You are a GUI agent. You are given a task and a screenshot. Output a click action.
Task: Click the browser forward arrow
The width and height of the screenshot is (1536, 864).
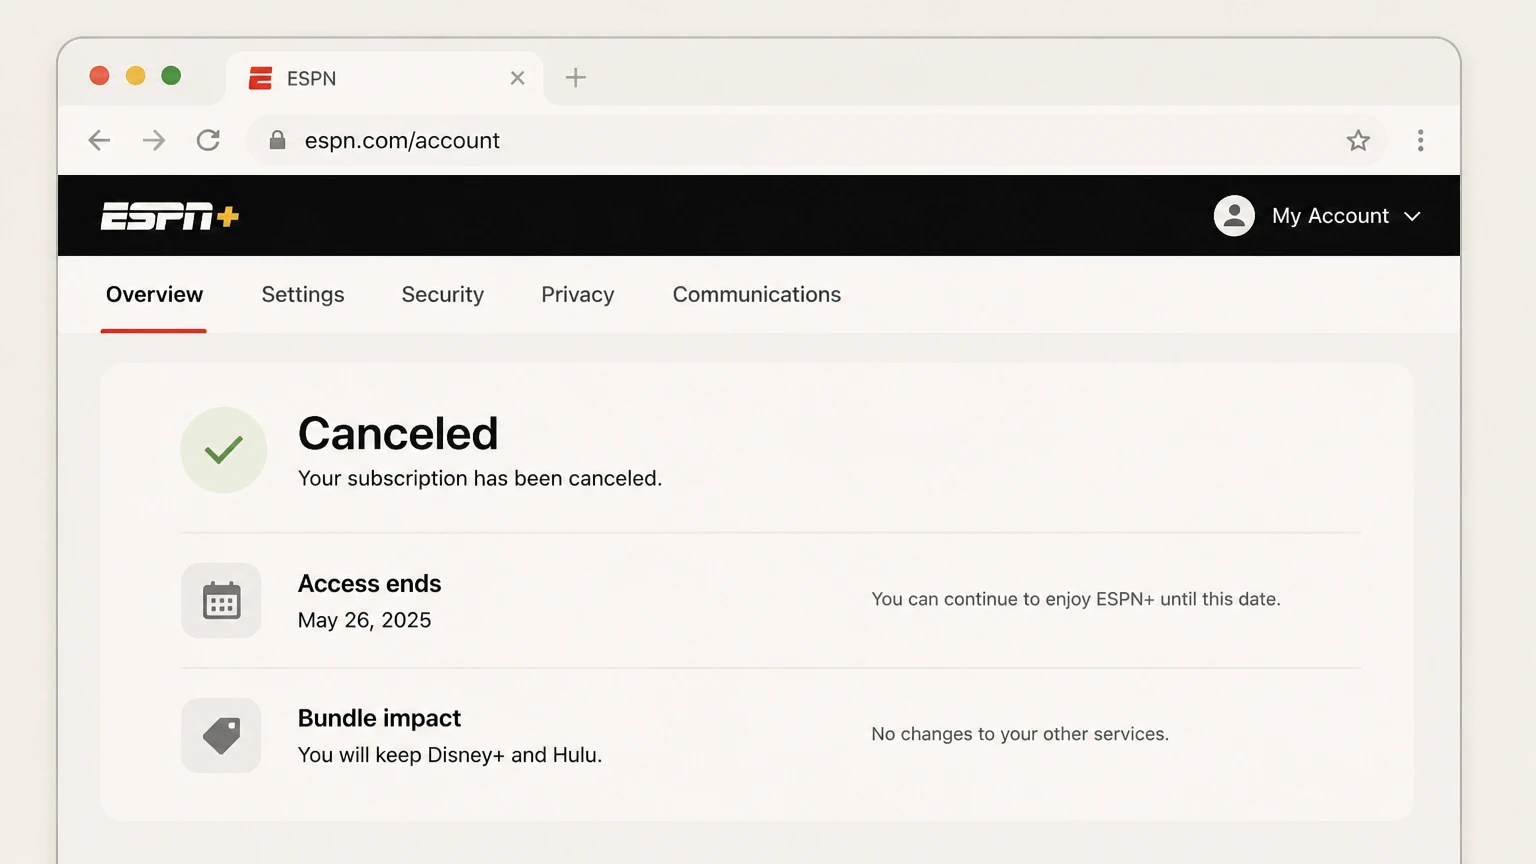click(153, 140)
